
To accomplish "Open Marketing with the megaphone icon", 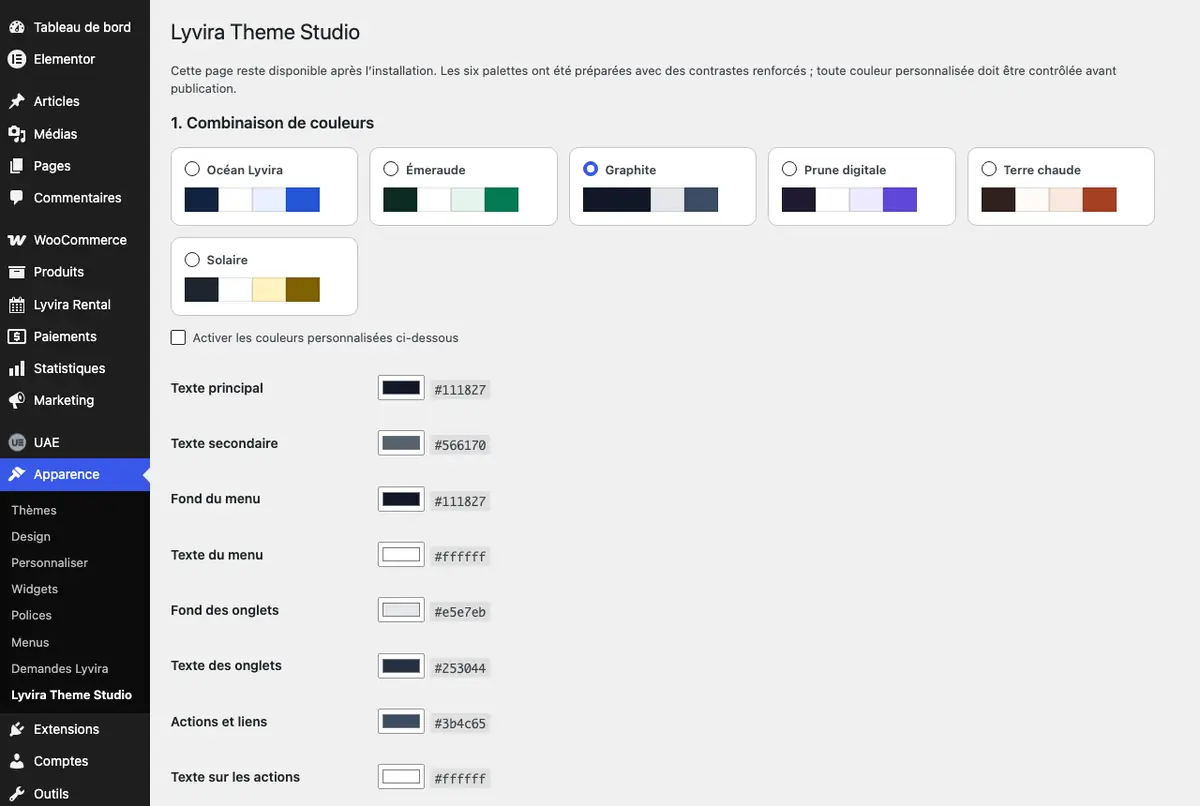I will [17, 401].
